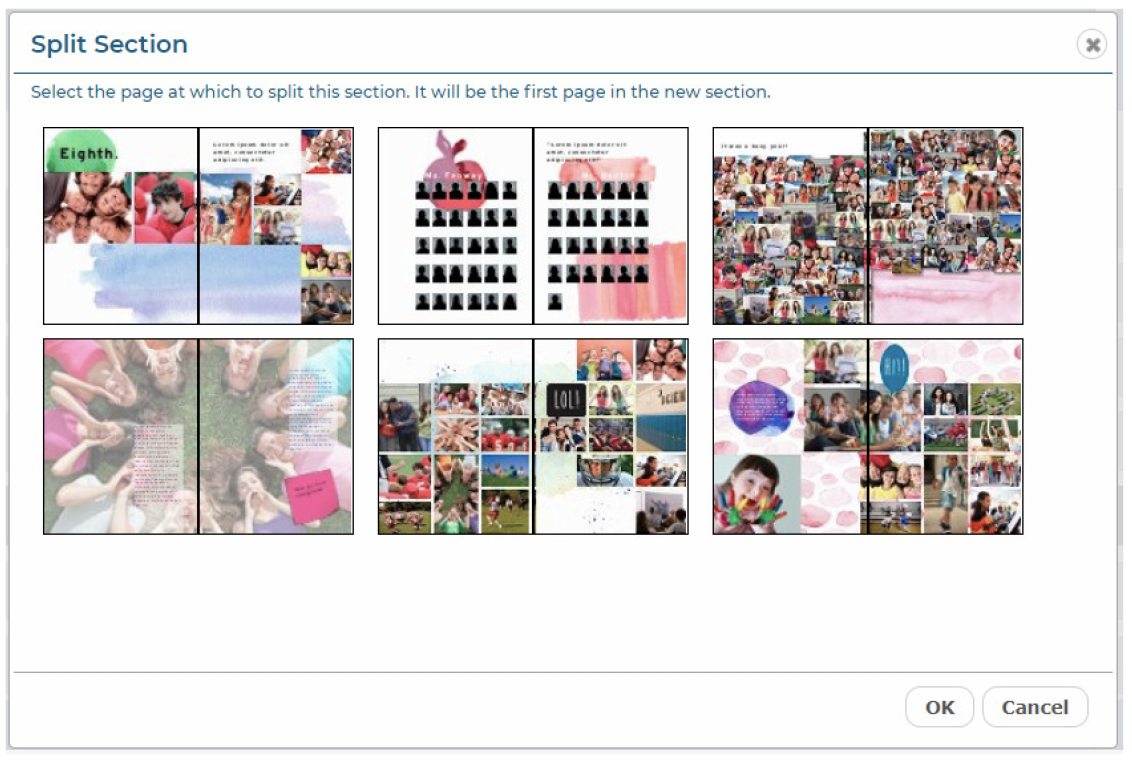Pick the page with the teal Hey! bubble

click(x=945, y=436)
